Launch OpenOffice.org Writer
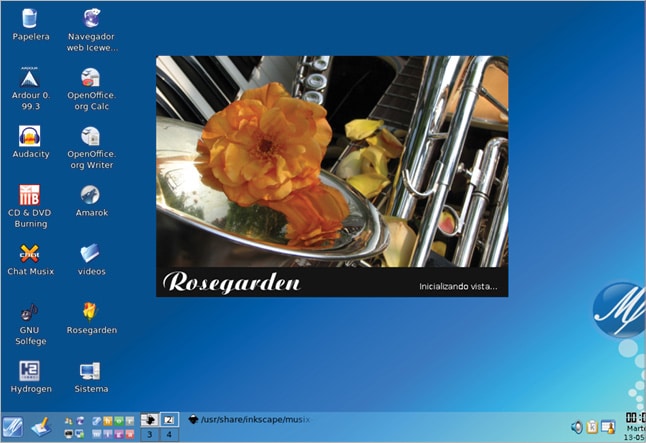Image resolution: width=646 pixels, height=443 pixels. click(91, 148)
